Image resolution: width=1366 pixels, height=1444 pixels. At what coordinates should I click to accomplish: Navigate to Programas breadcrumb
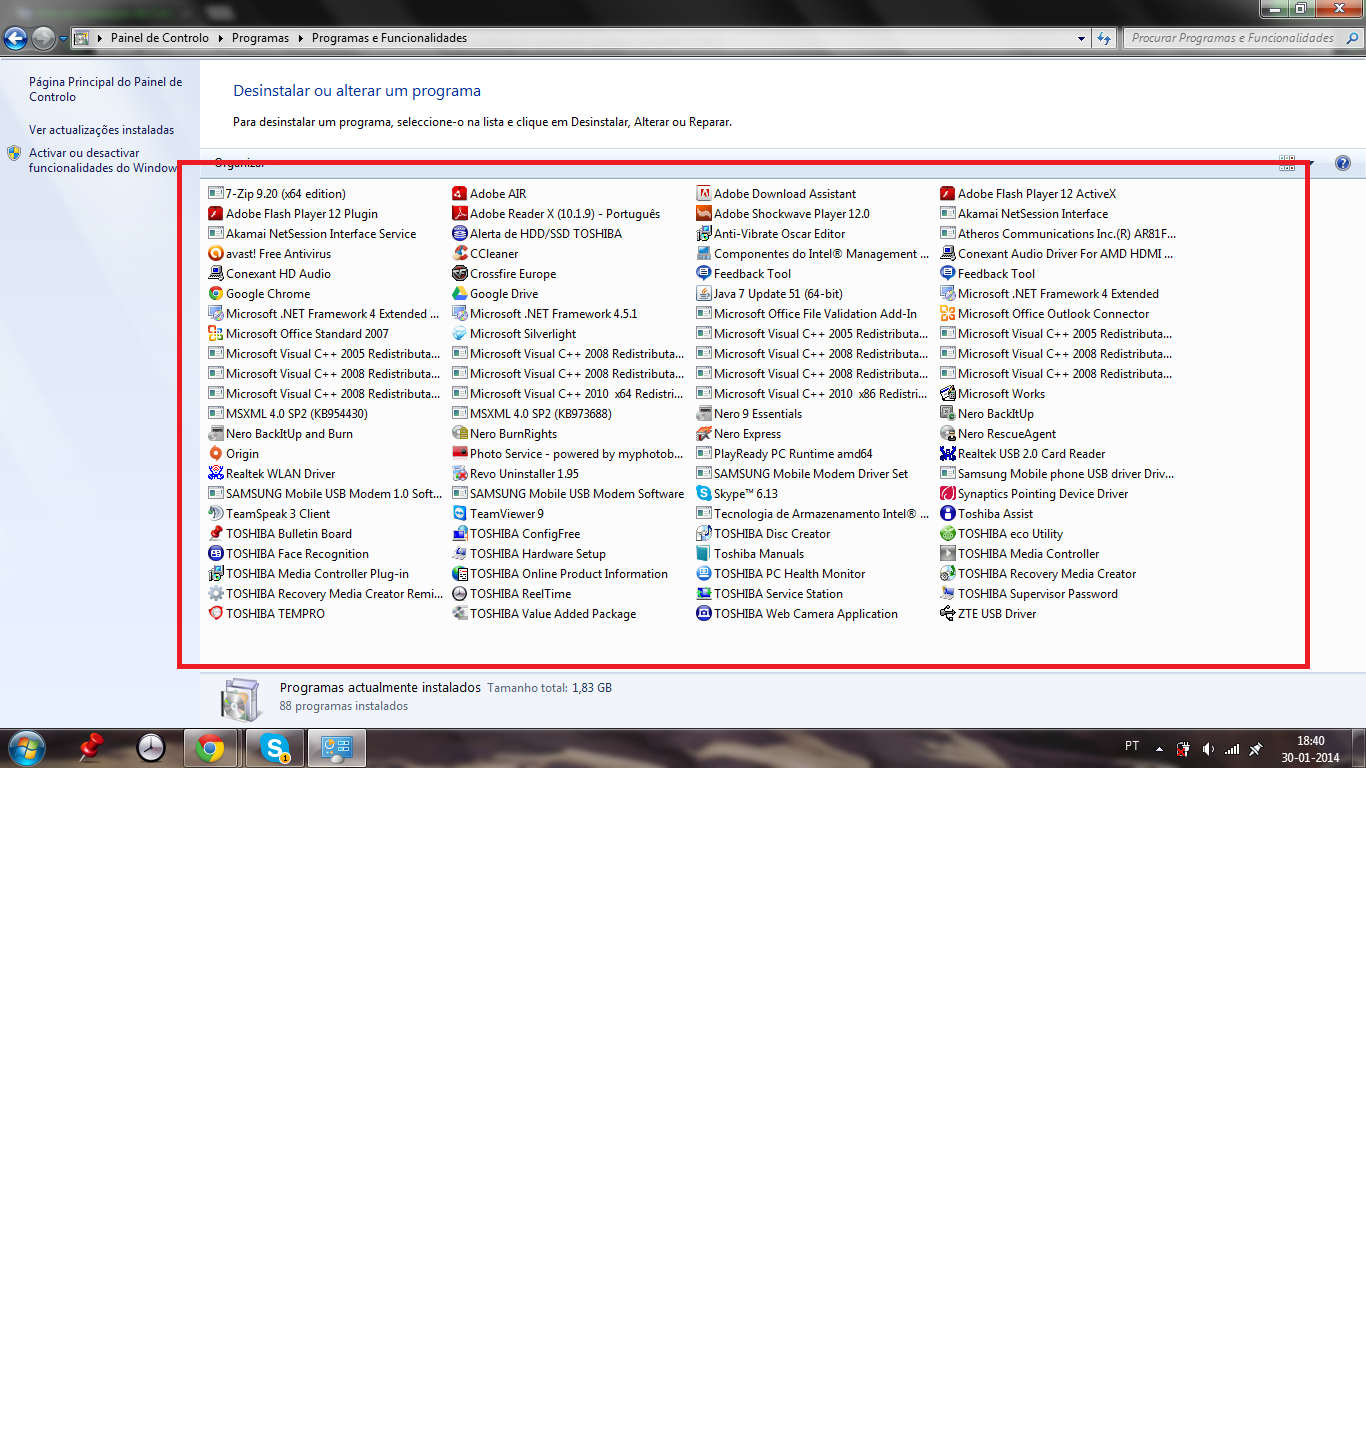[260, 38]
